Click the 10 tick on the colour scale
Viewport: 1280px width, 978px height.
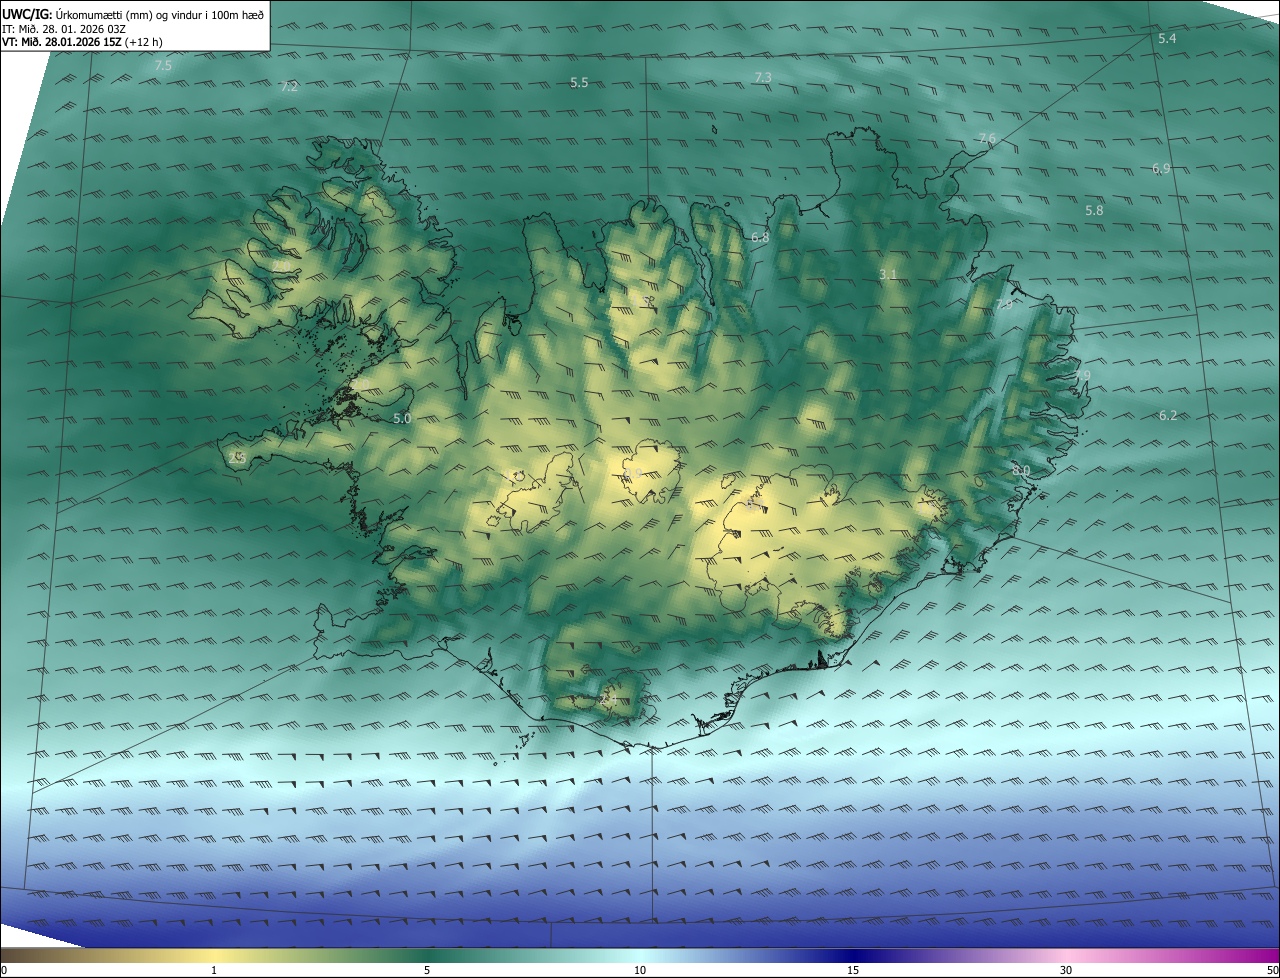[x=640, y=970]
